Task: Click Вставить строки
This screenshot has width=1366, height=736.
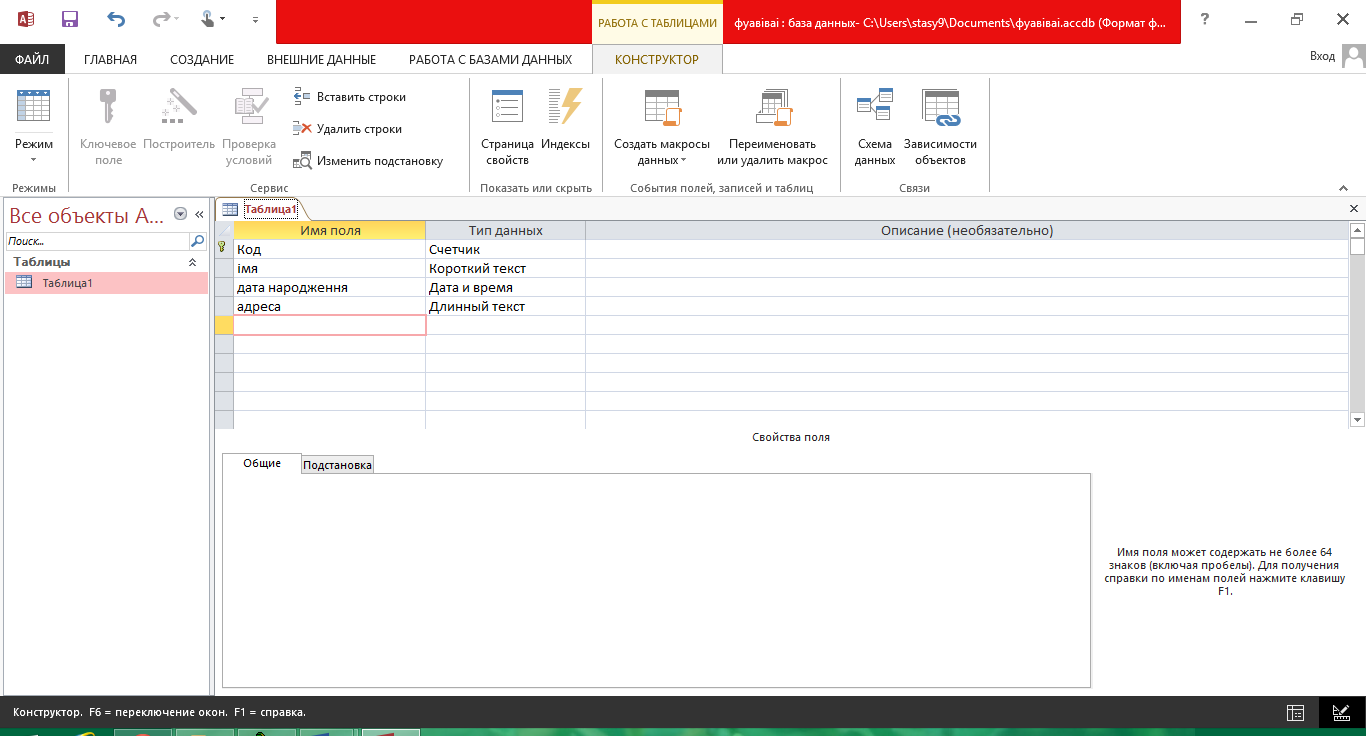Action: [x=349, y=97]
